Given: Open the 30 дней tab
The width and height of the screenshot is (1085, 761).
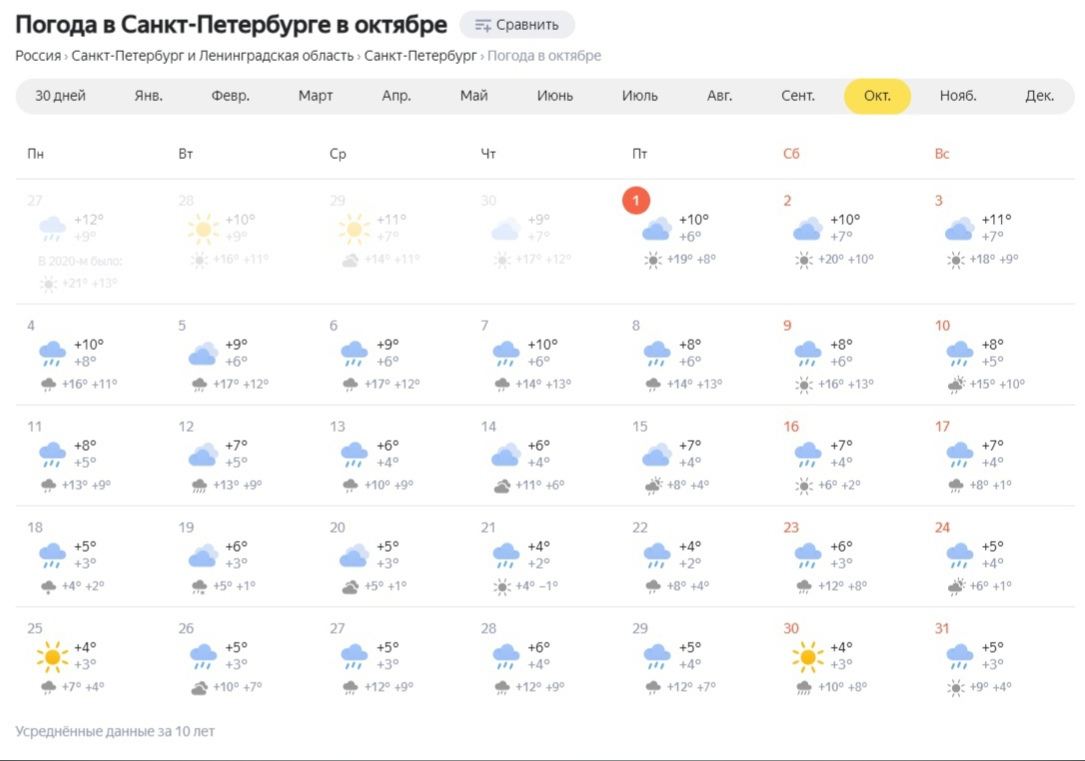Looking at the screenshot, I should (x=59, y=96).
